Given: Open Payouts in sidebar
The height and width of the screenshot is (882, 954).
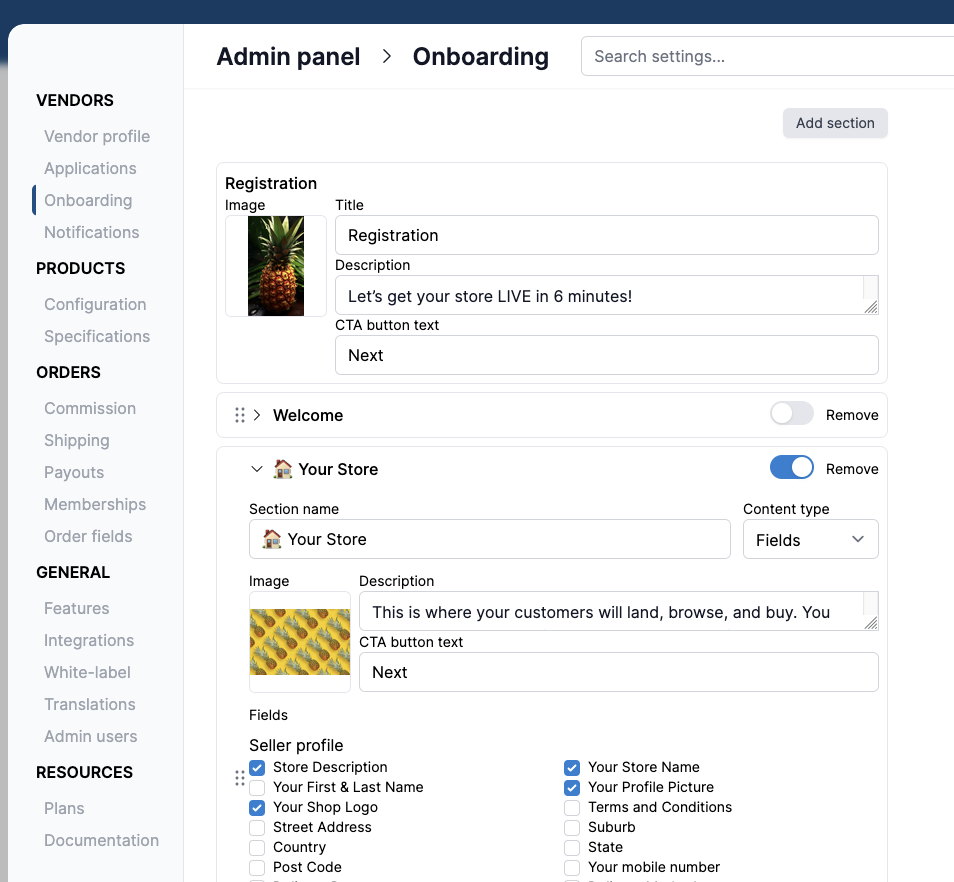Looking at the screenshot, I should 74,473.
